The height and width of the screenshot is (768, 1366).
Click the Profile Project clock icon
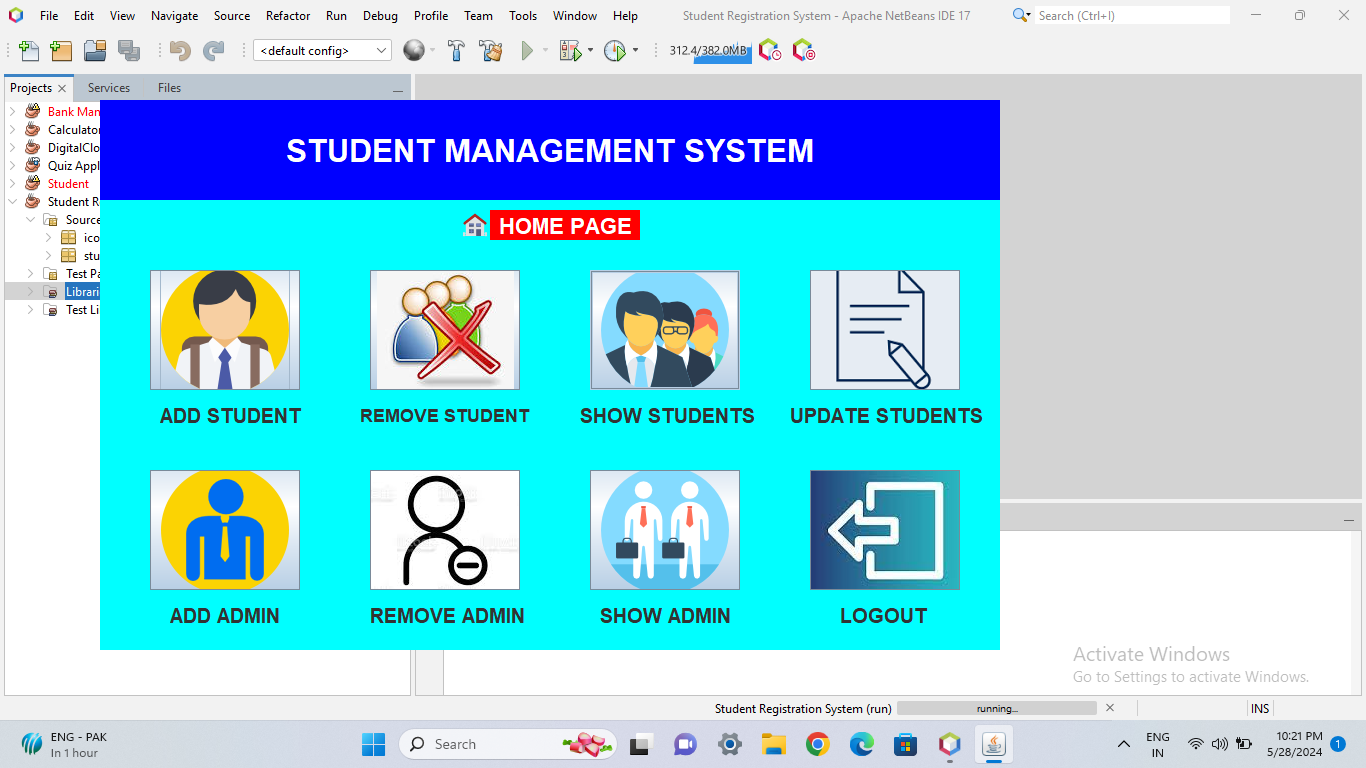(x=615, y=50)
